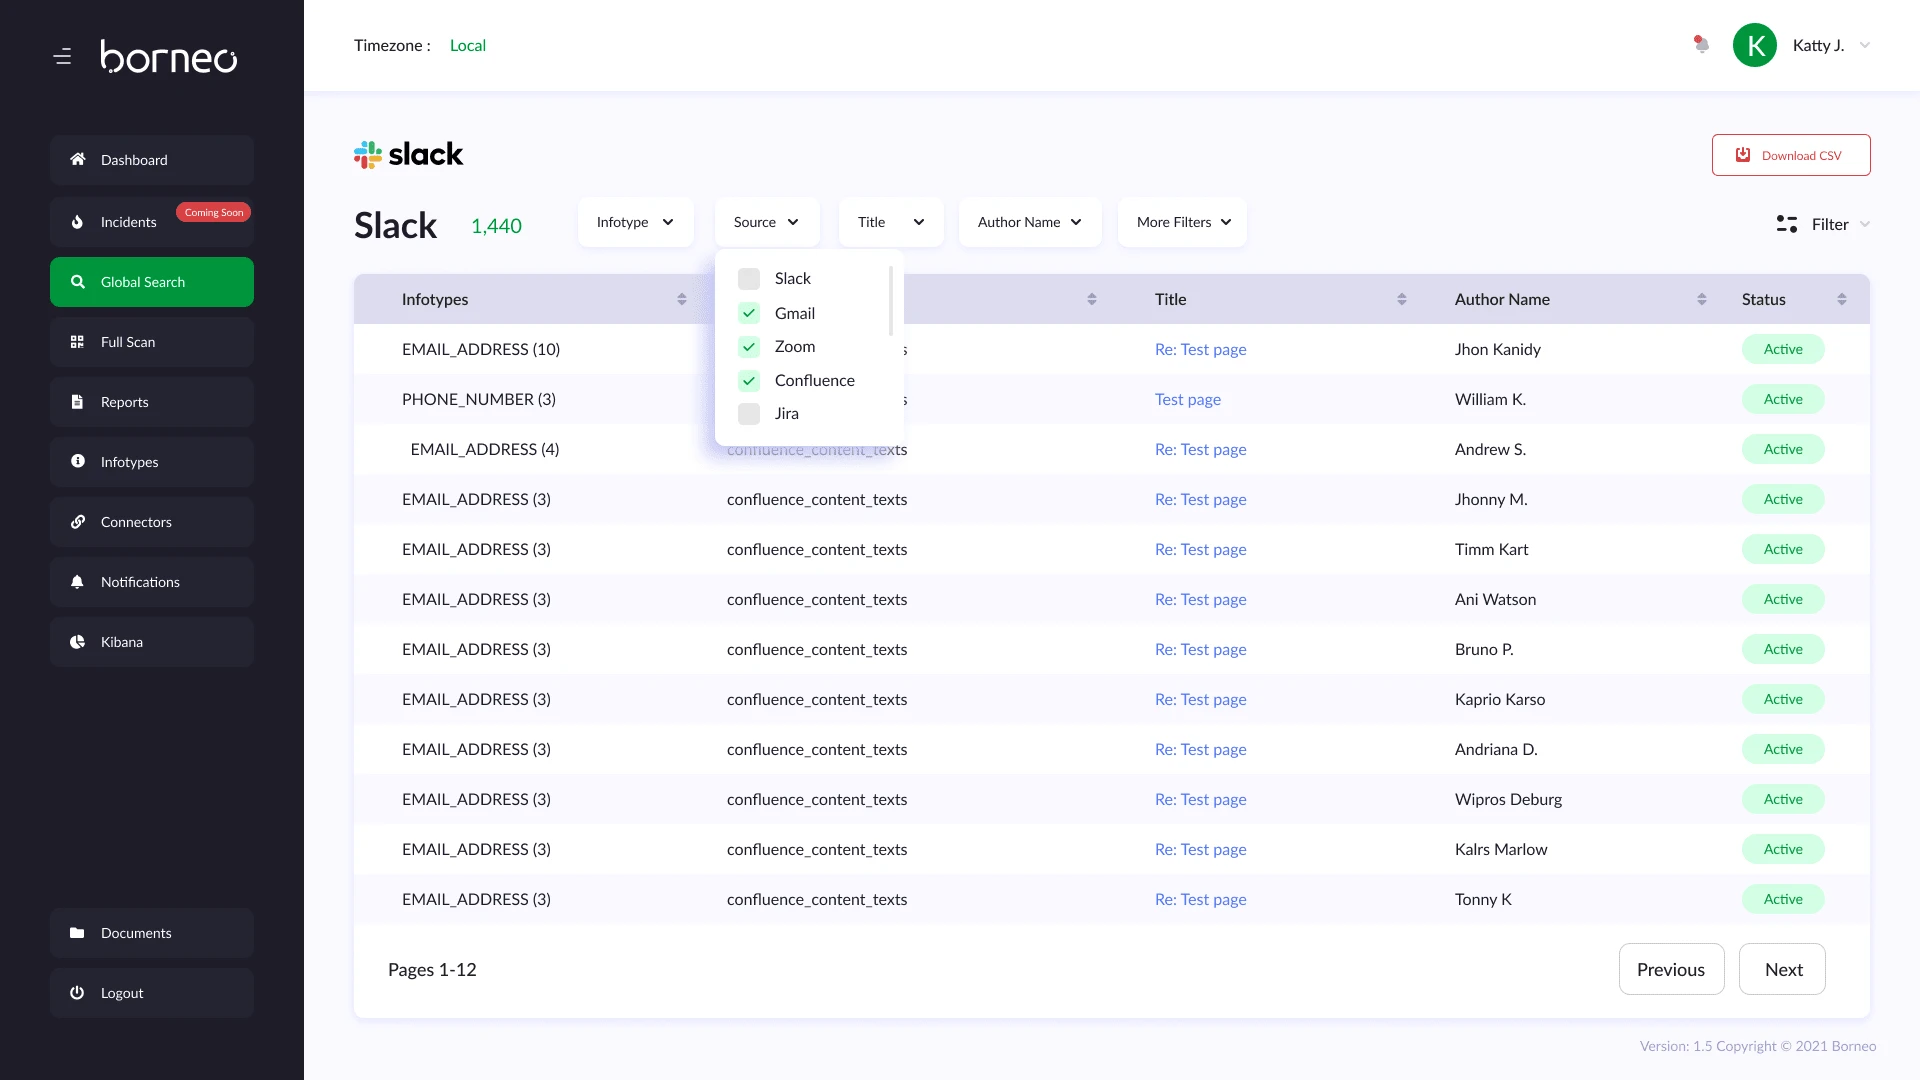The width and height of the screenshot is (1920, 1080).
Task: Sort by Author Name column arrows
Action: (1701, 299)
